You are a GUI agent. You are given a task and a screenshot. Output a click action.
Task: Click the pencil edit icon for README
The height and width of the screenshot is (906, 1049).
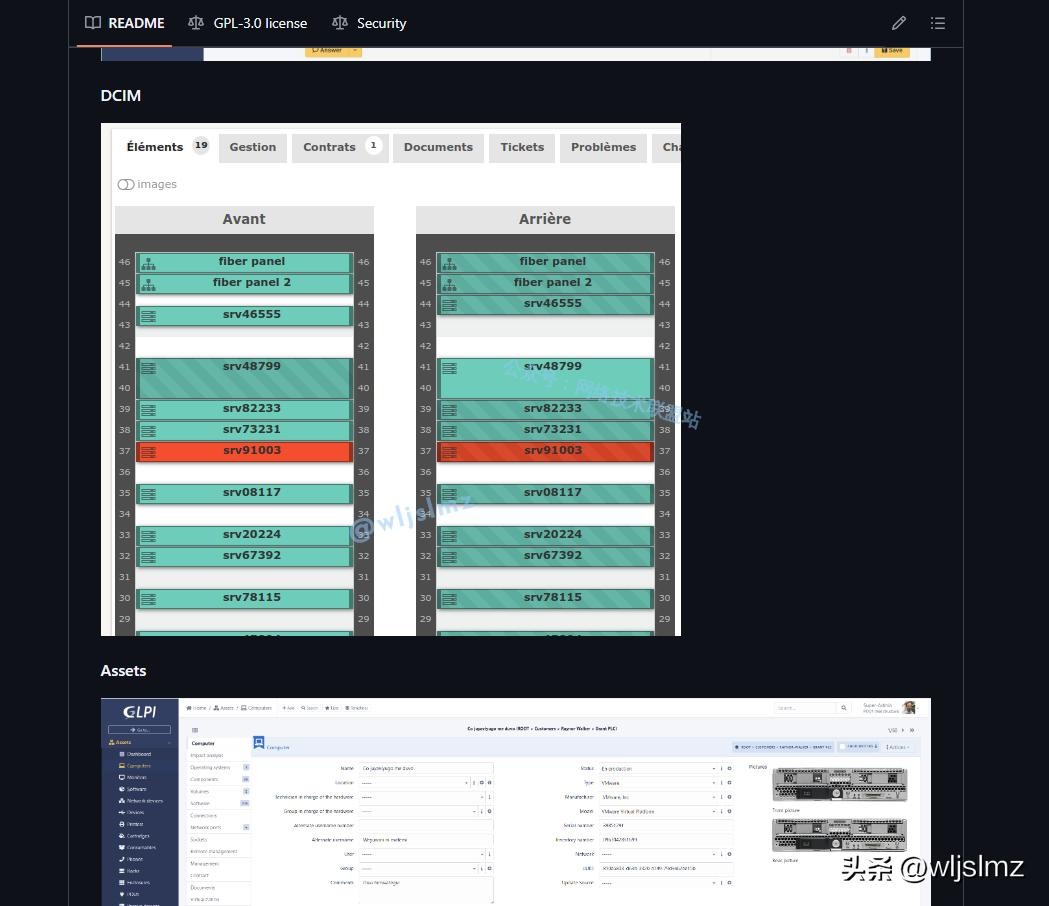pyautogui.click(x=898, y=23)
